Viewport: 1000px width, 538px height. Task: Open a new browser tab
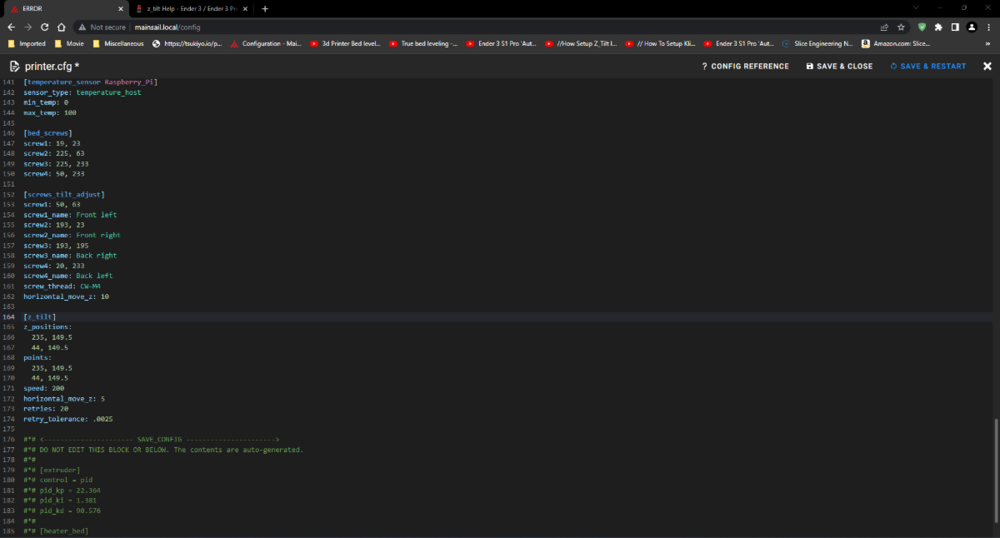265,8
